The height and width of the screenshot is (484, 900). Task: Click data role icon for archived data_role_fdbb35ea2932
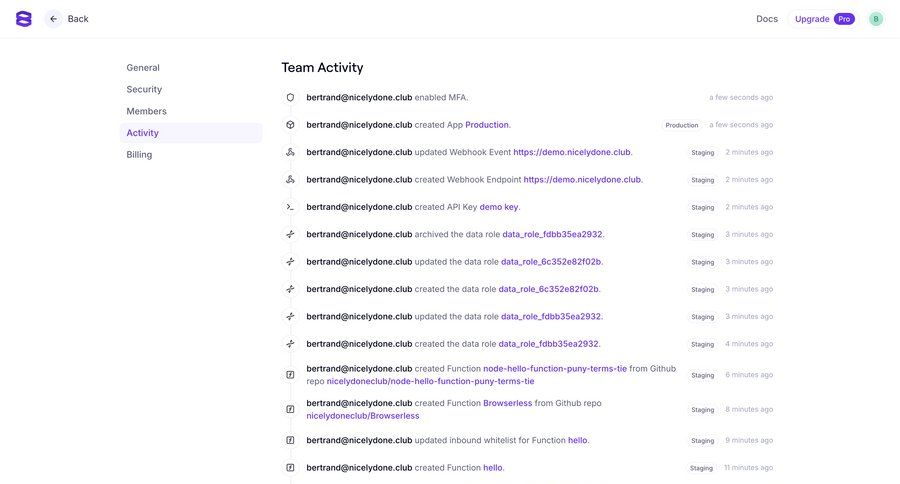click(290, 234)
